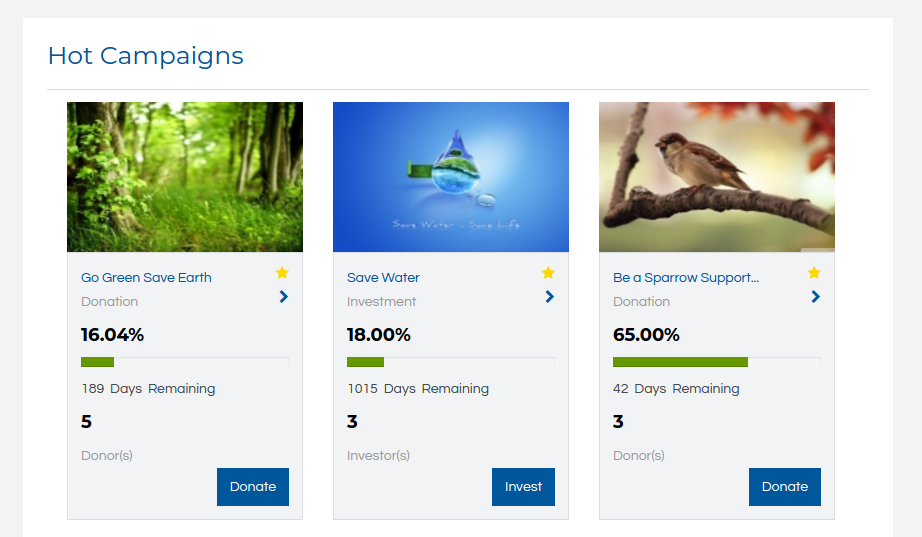Donate to Be a Sparrow Support campaign
Image resolution: width=922 pixels, height=537 pixels.
tap(784, 486)
